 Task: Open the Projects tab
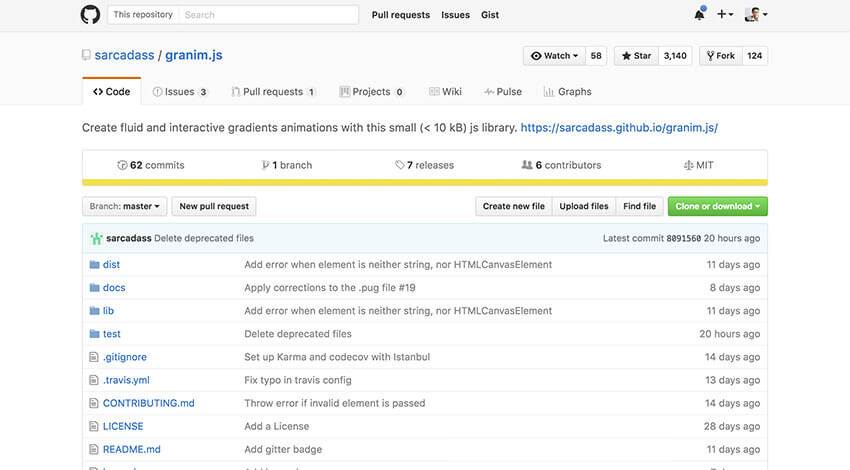371,92
